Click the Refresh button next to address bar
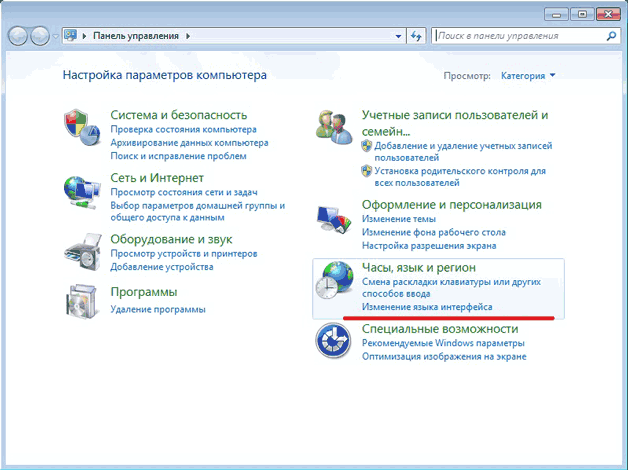This screenshot has width=628, height=470. tap(417, 36)
